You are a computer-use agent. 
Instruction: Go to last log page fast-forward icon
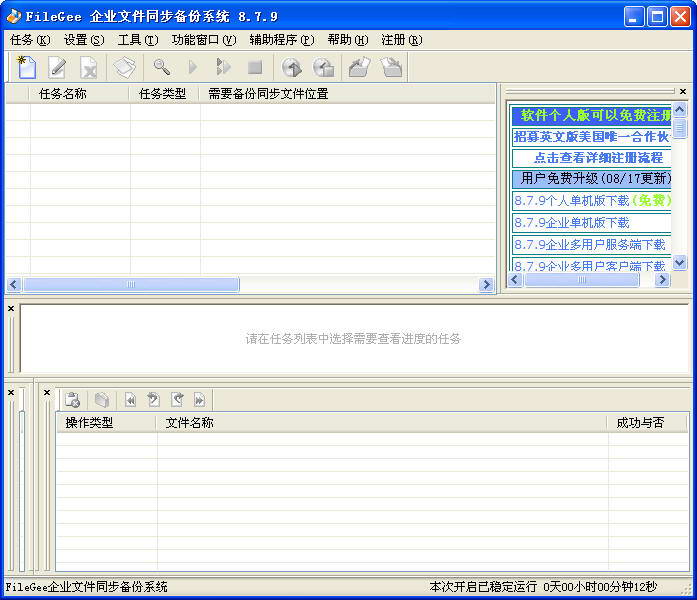(x=199, y=400)
